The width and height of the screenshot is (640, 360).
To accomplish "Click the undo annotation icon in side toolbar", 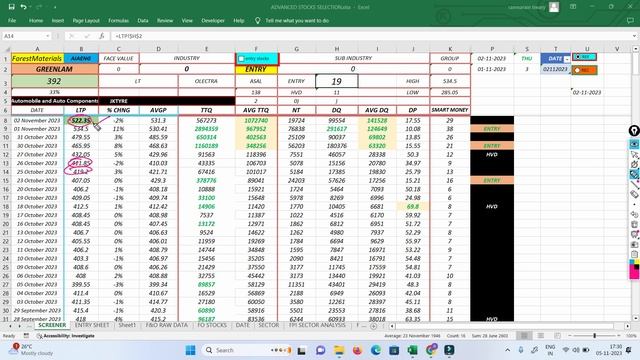I will (634, 214).
